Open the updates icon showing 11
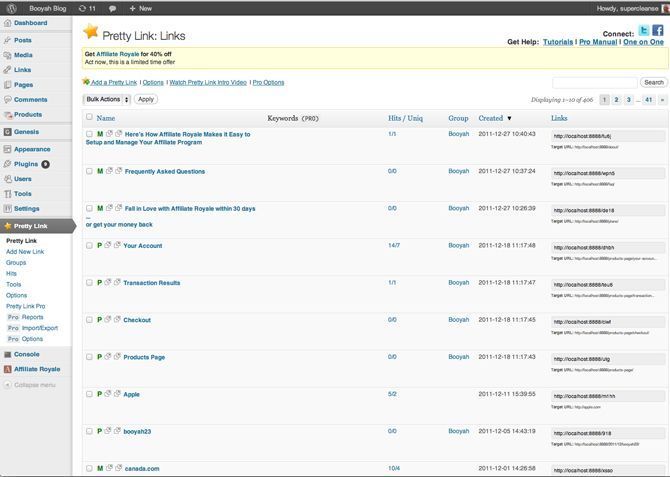The height and width of the screenshot is (477, 670). pyautogui.click(x=87, y=8)
